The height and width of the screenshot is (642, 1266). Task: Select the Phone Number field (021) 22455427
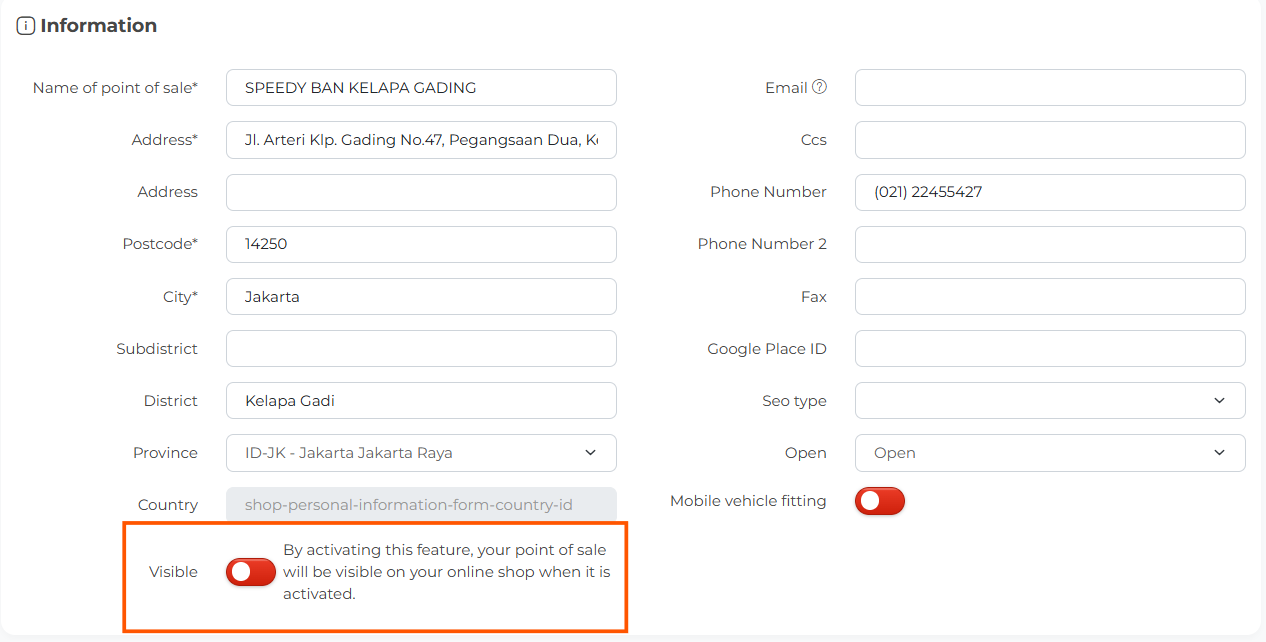1050,192
